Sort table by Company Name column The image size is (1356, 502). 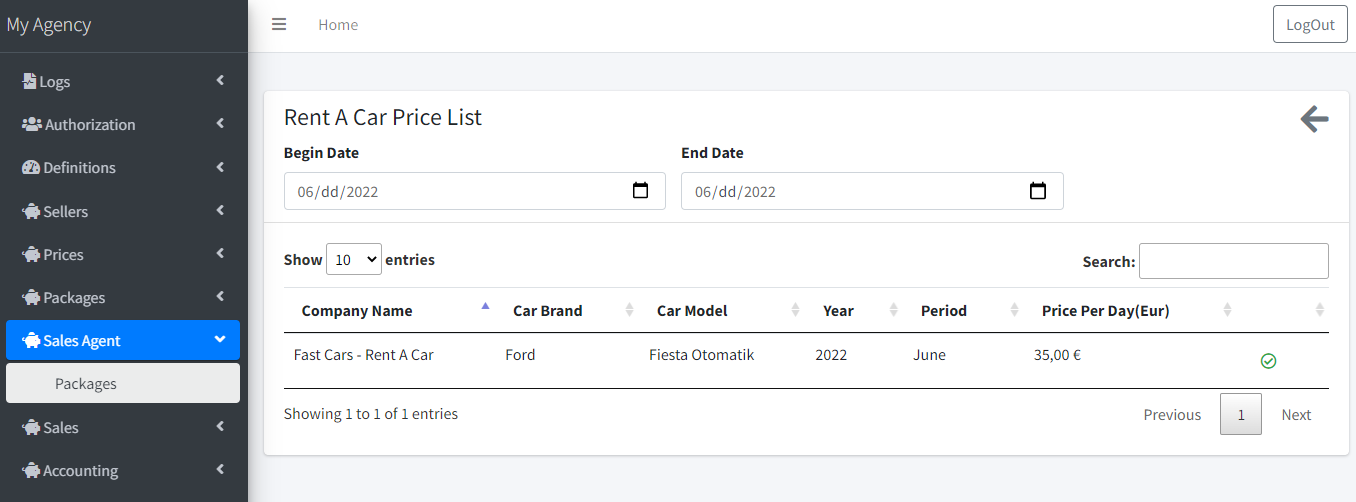[357, 310]
